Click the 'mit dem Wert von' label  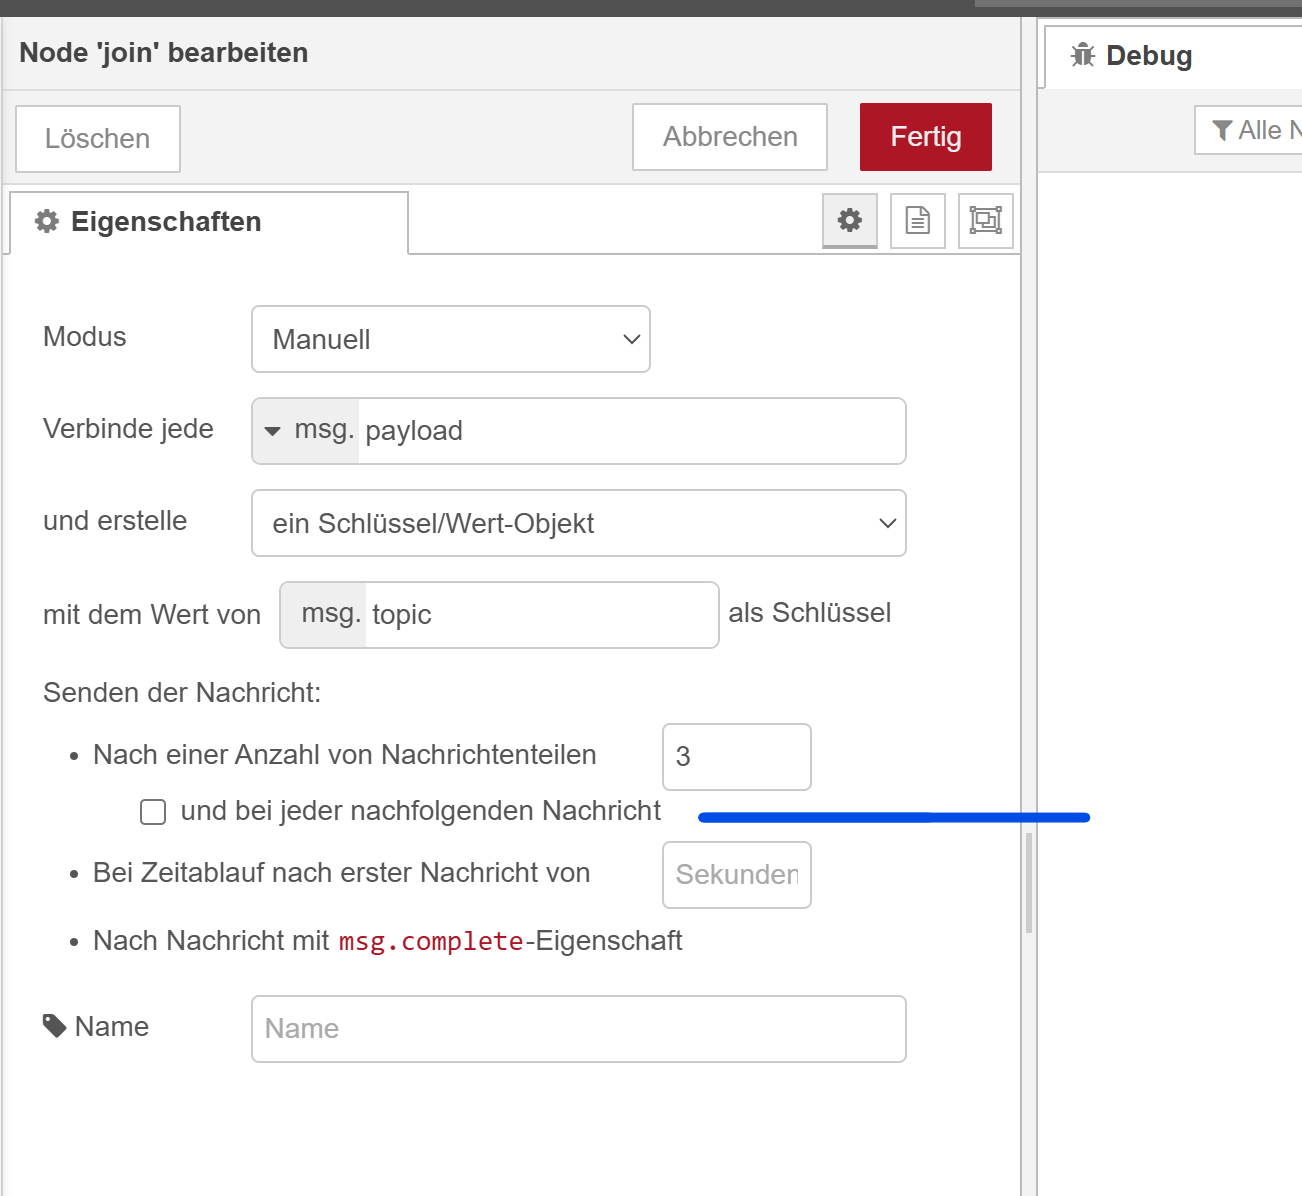tap(152, 615)
